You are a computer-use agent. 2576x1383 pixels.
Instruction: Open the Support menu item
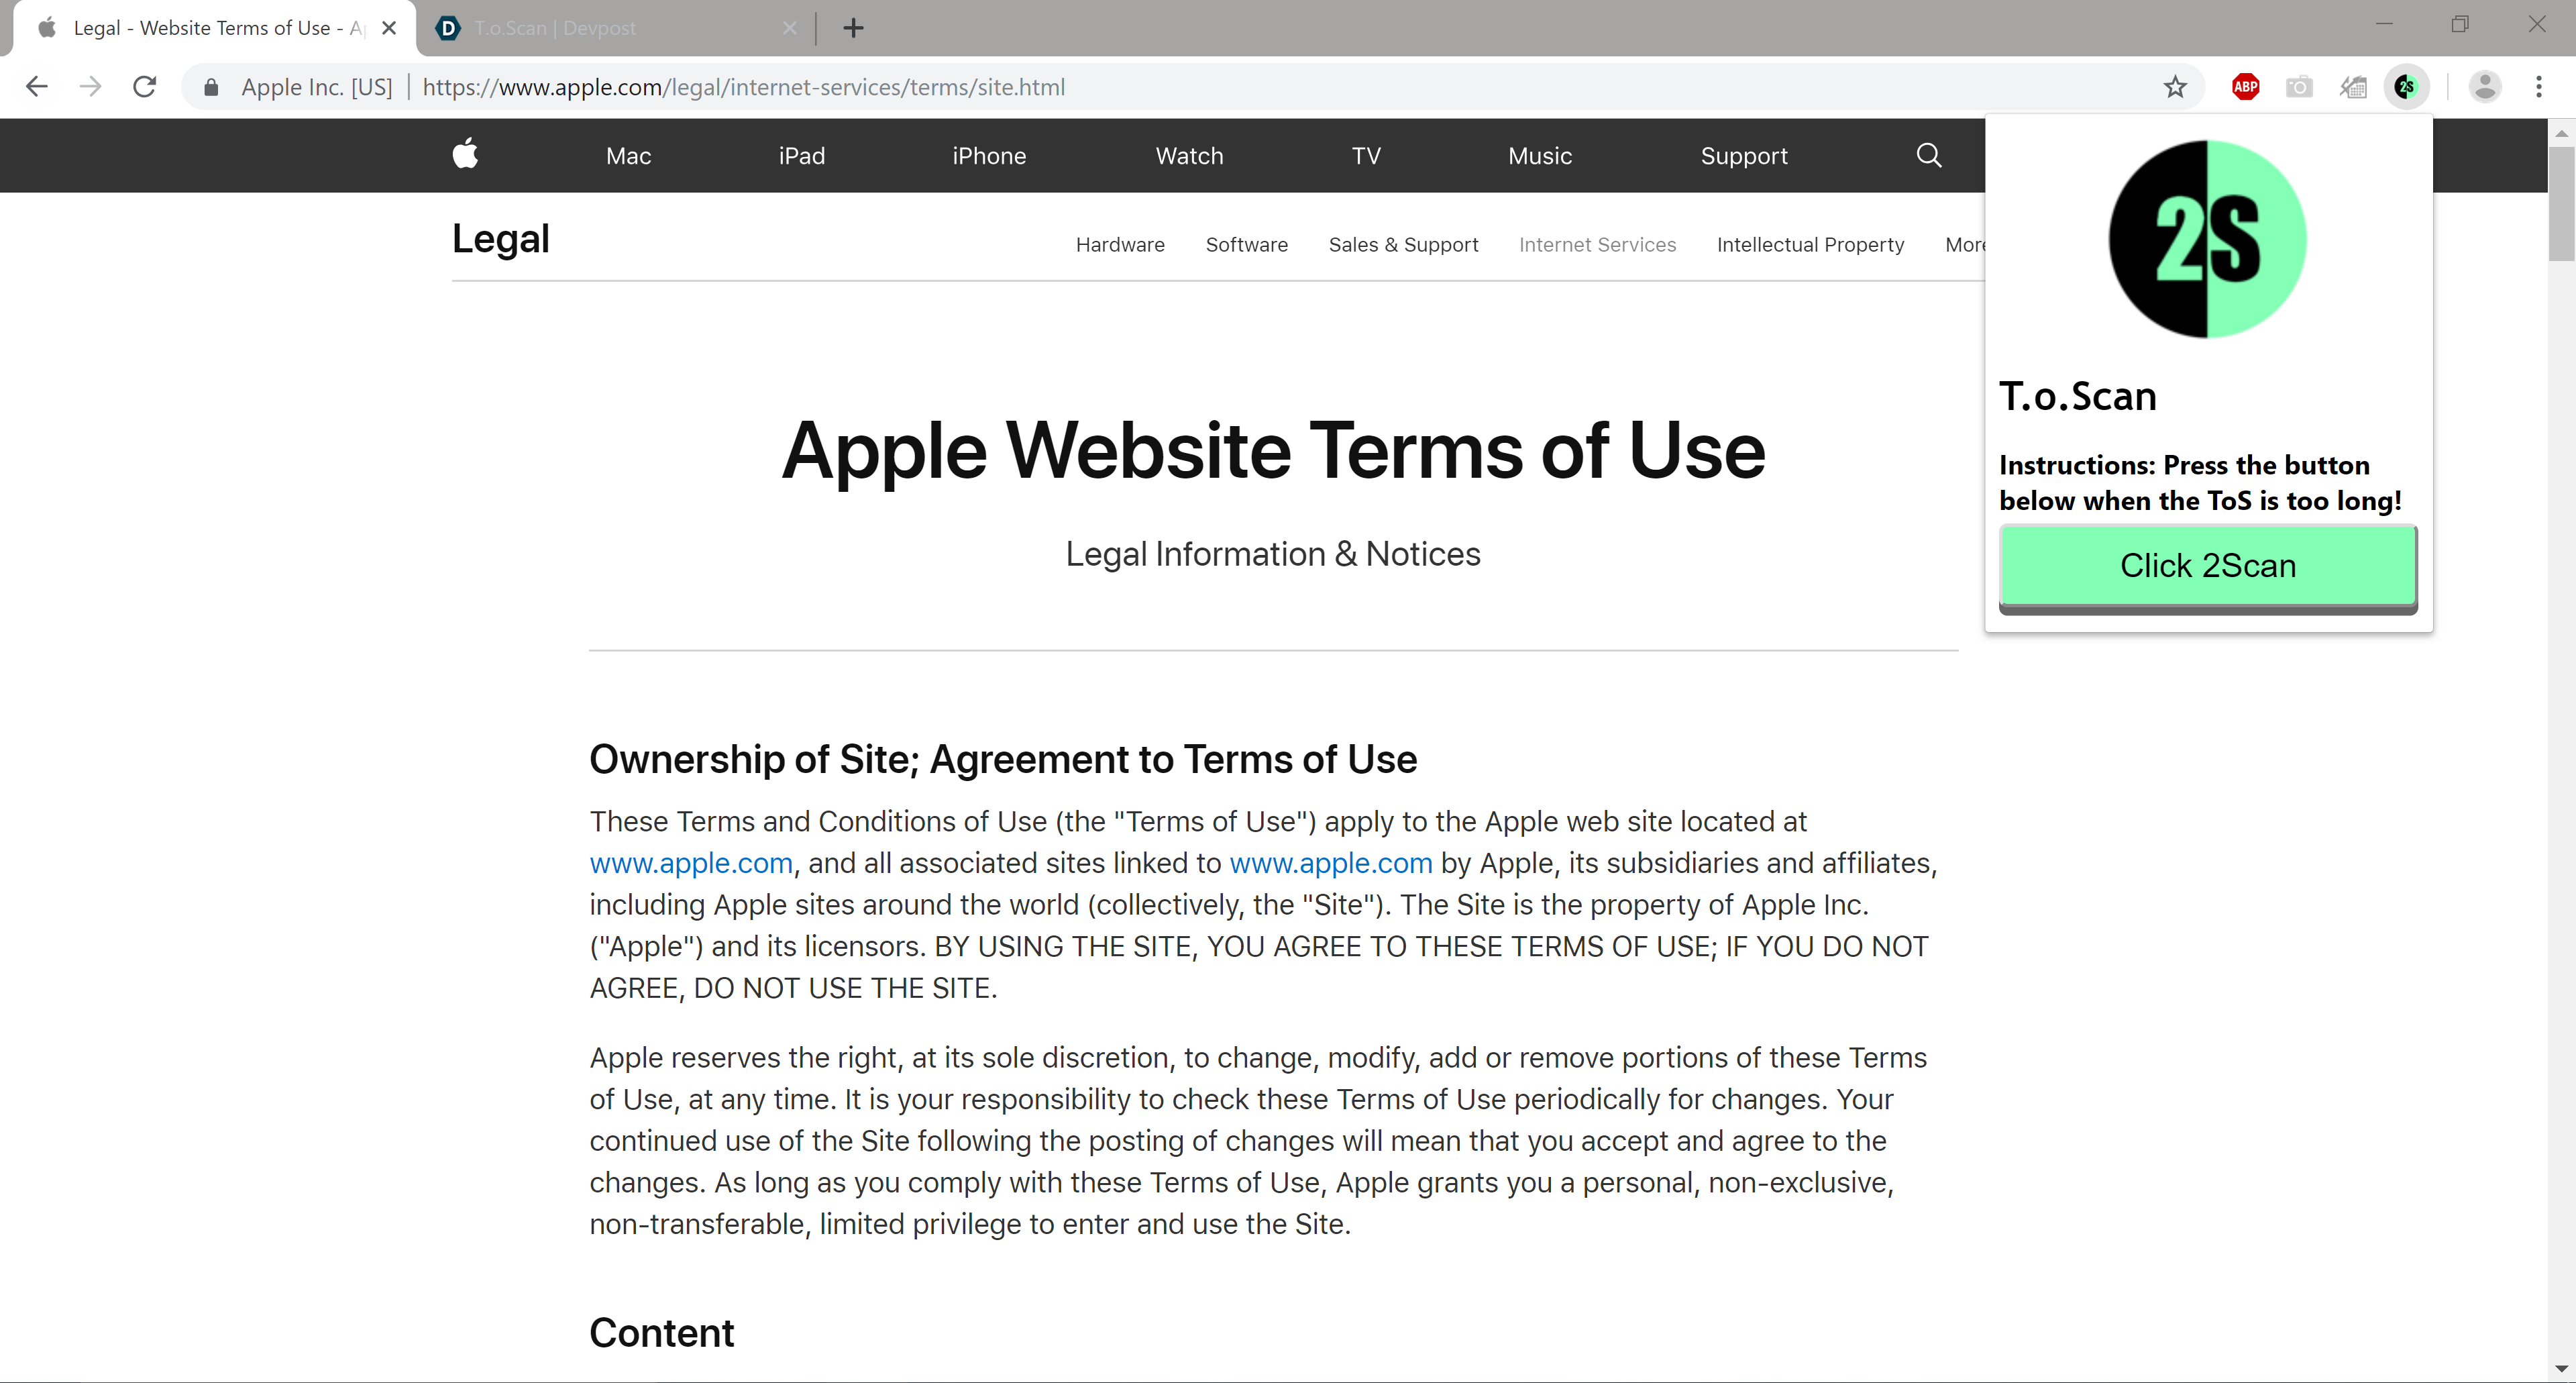[x=1743, y=156]
